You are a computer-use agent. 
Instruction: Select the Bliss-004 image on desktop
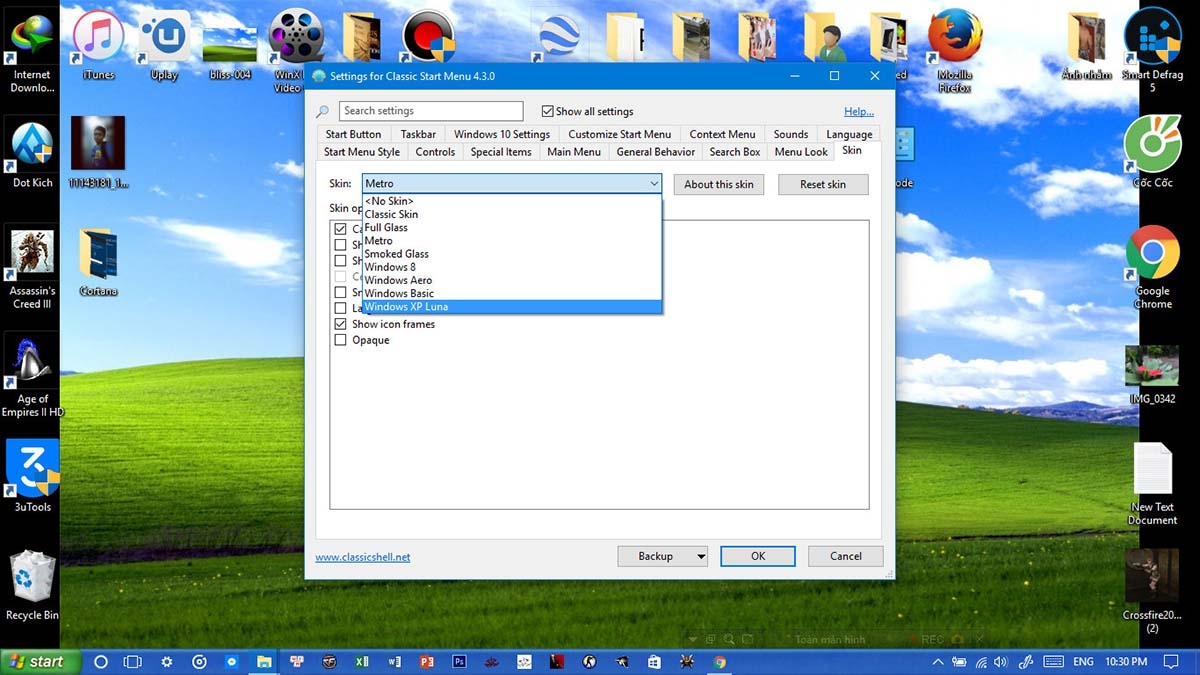tap(229, 50)
